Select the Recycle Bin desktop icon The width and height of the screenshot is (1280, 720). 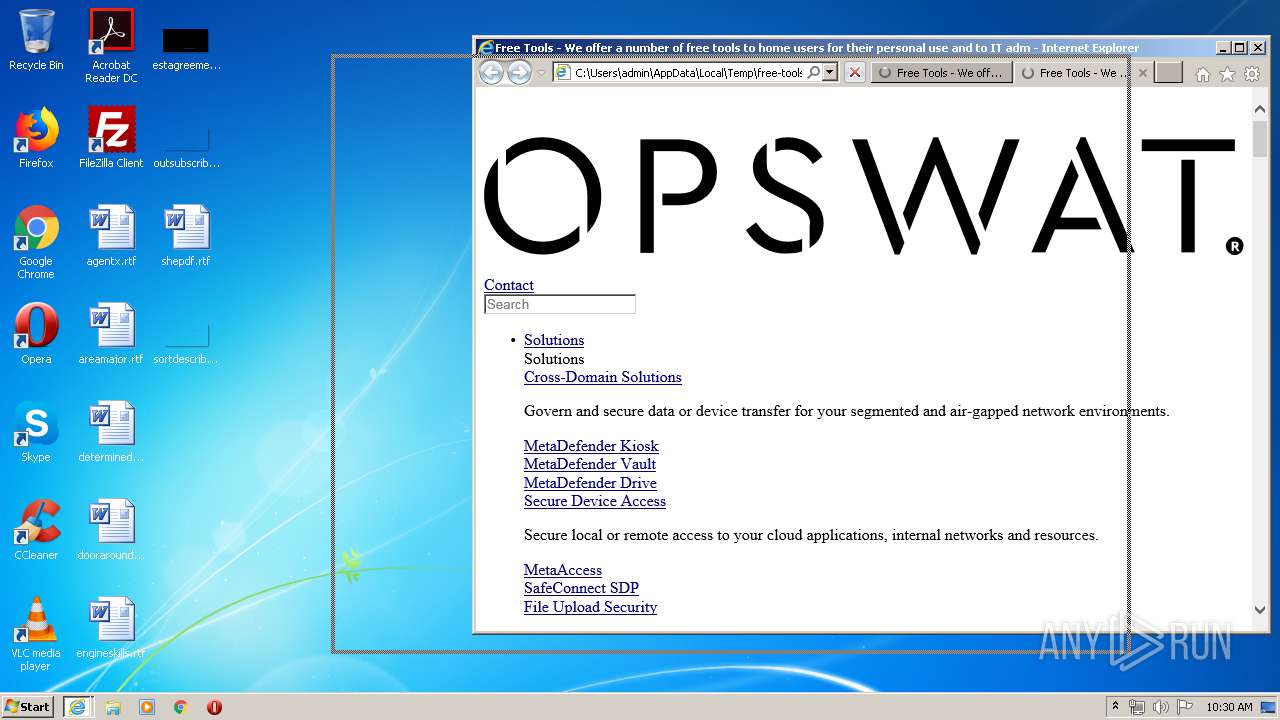[36, 40]
